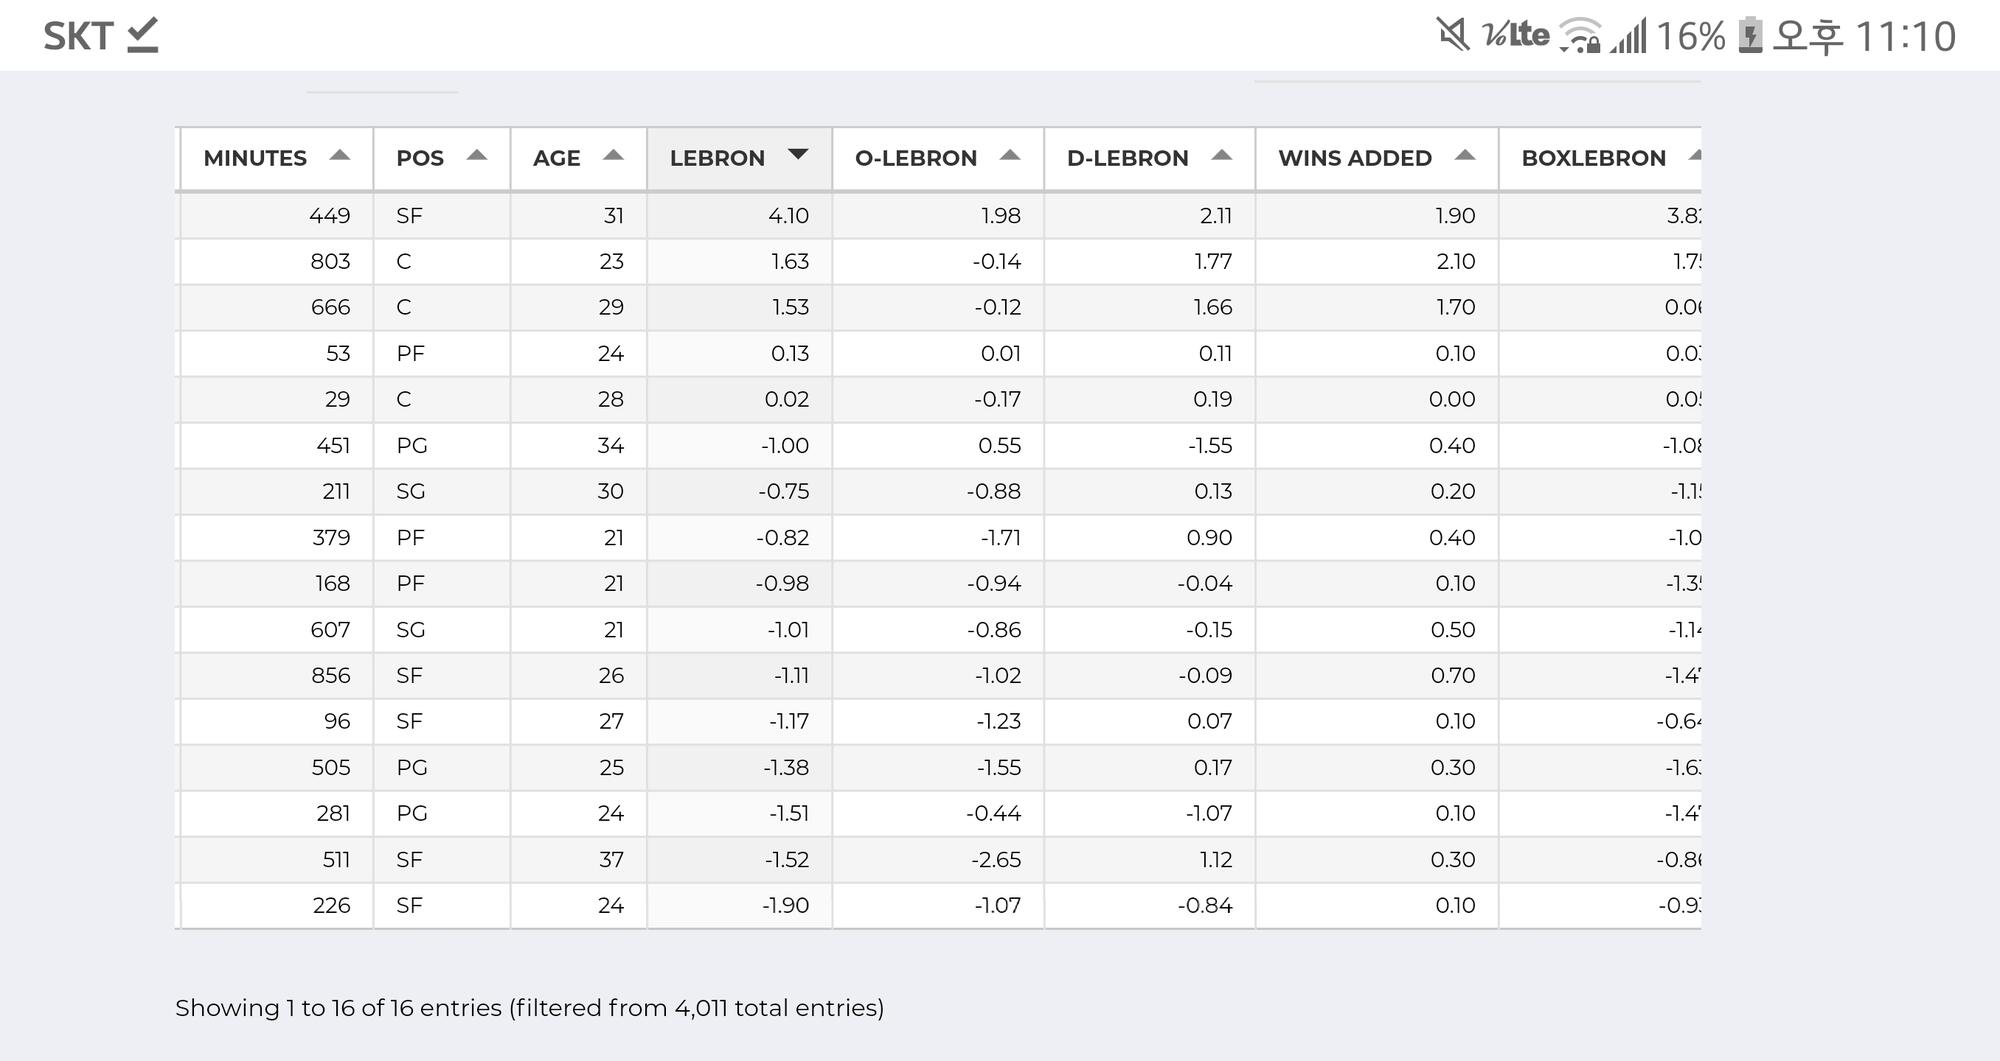
Task: Sort table by BOXLEBRON header
Action: [1593, 158]
